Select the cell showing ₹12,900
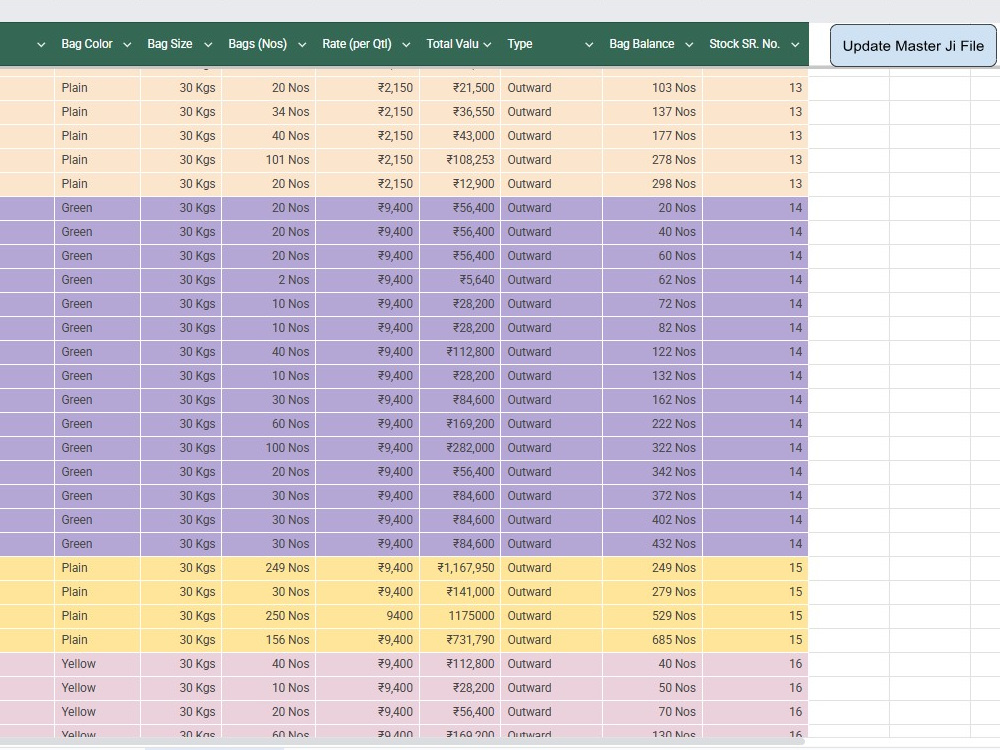Image resolution: width=1000 pixels, height=750 pixels. [460, 184]
